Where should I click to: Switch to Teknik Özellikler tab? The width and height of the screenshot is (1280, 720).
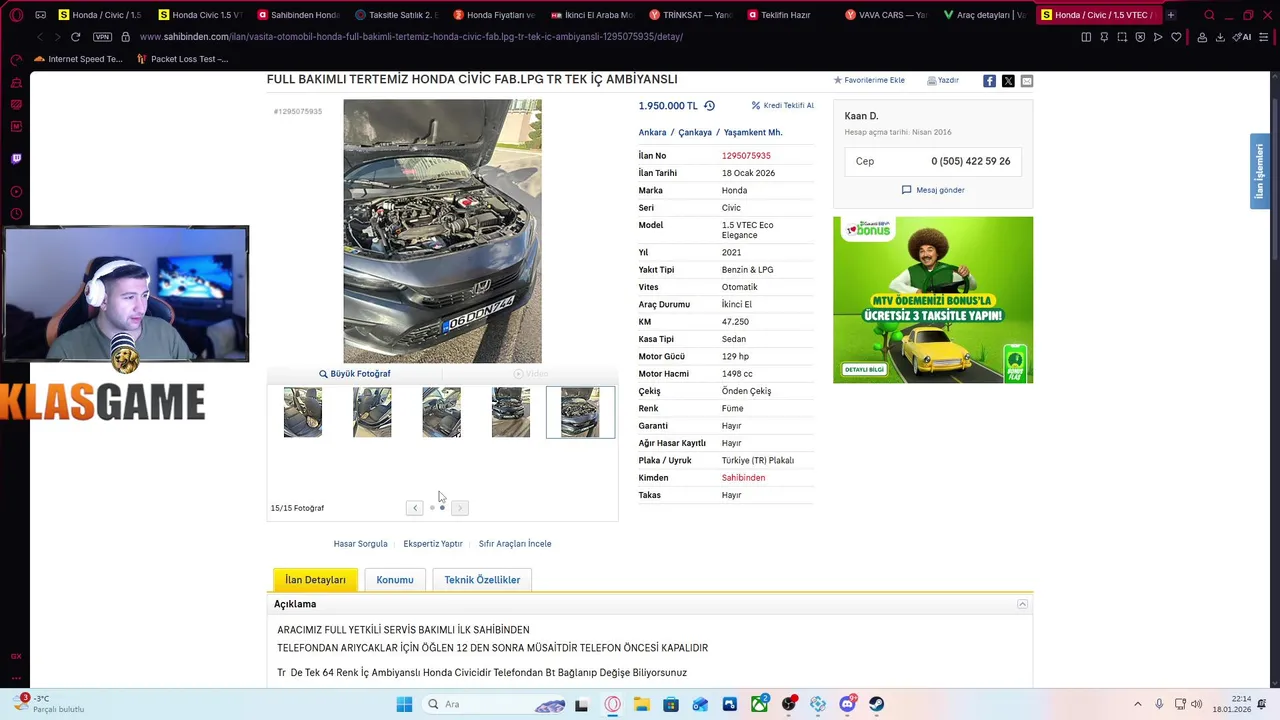pyautogui.click(x=482, y=580)
